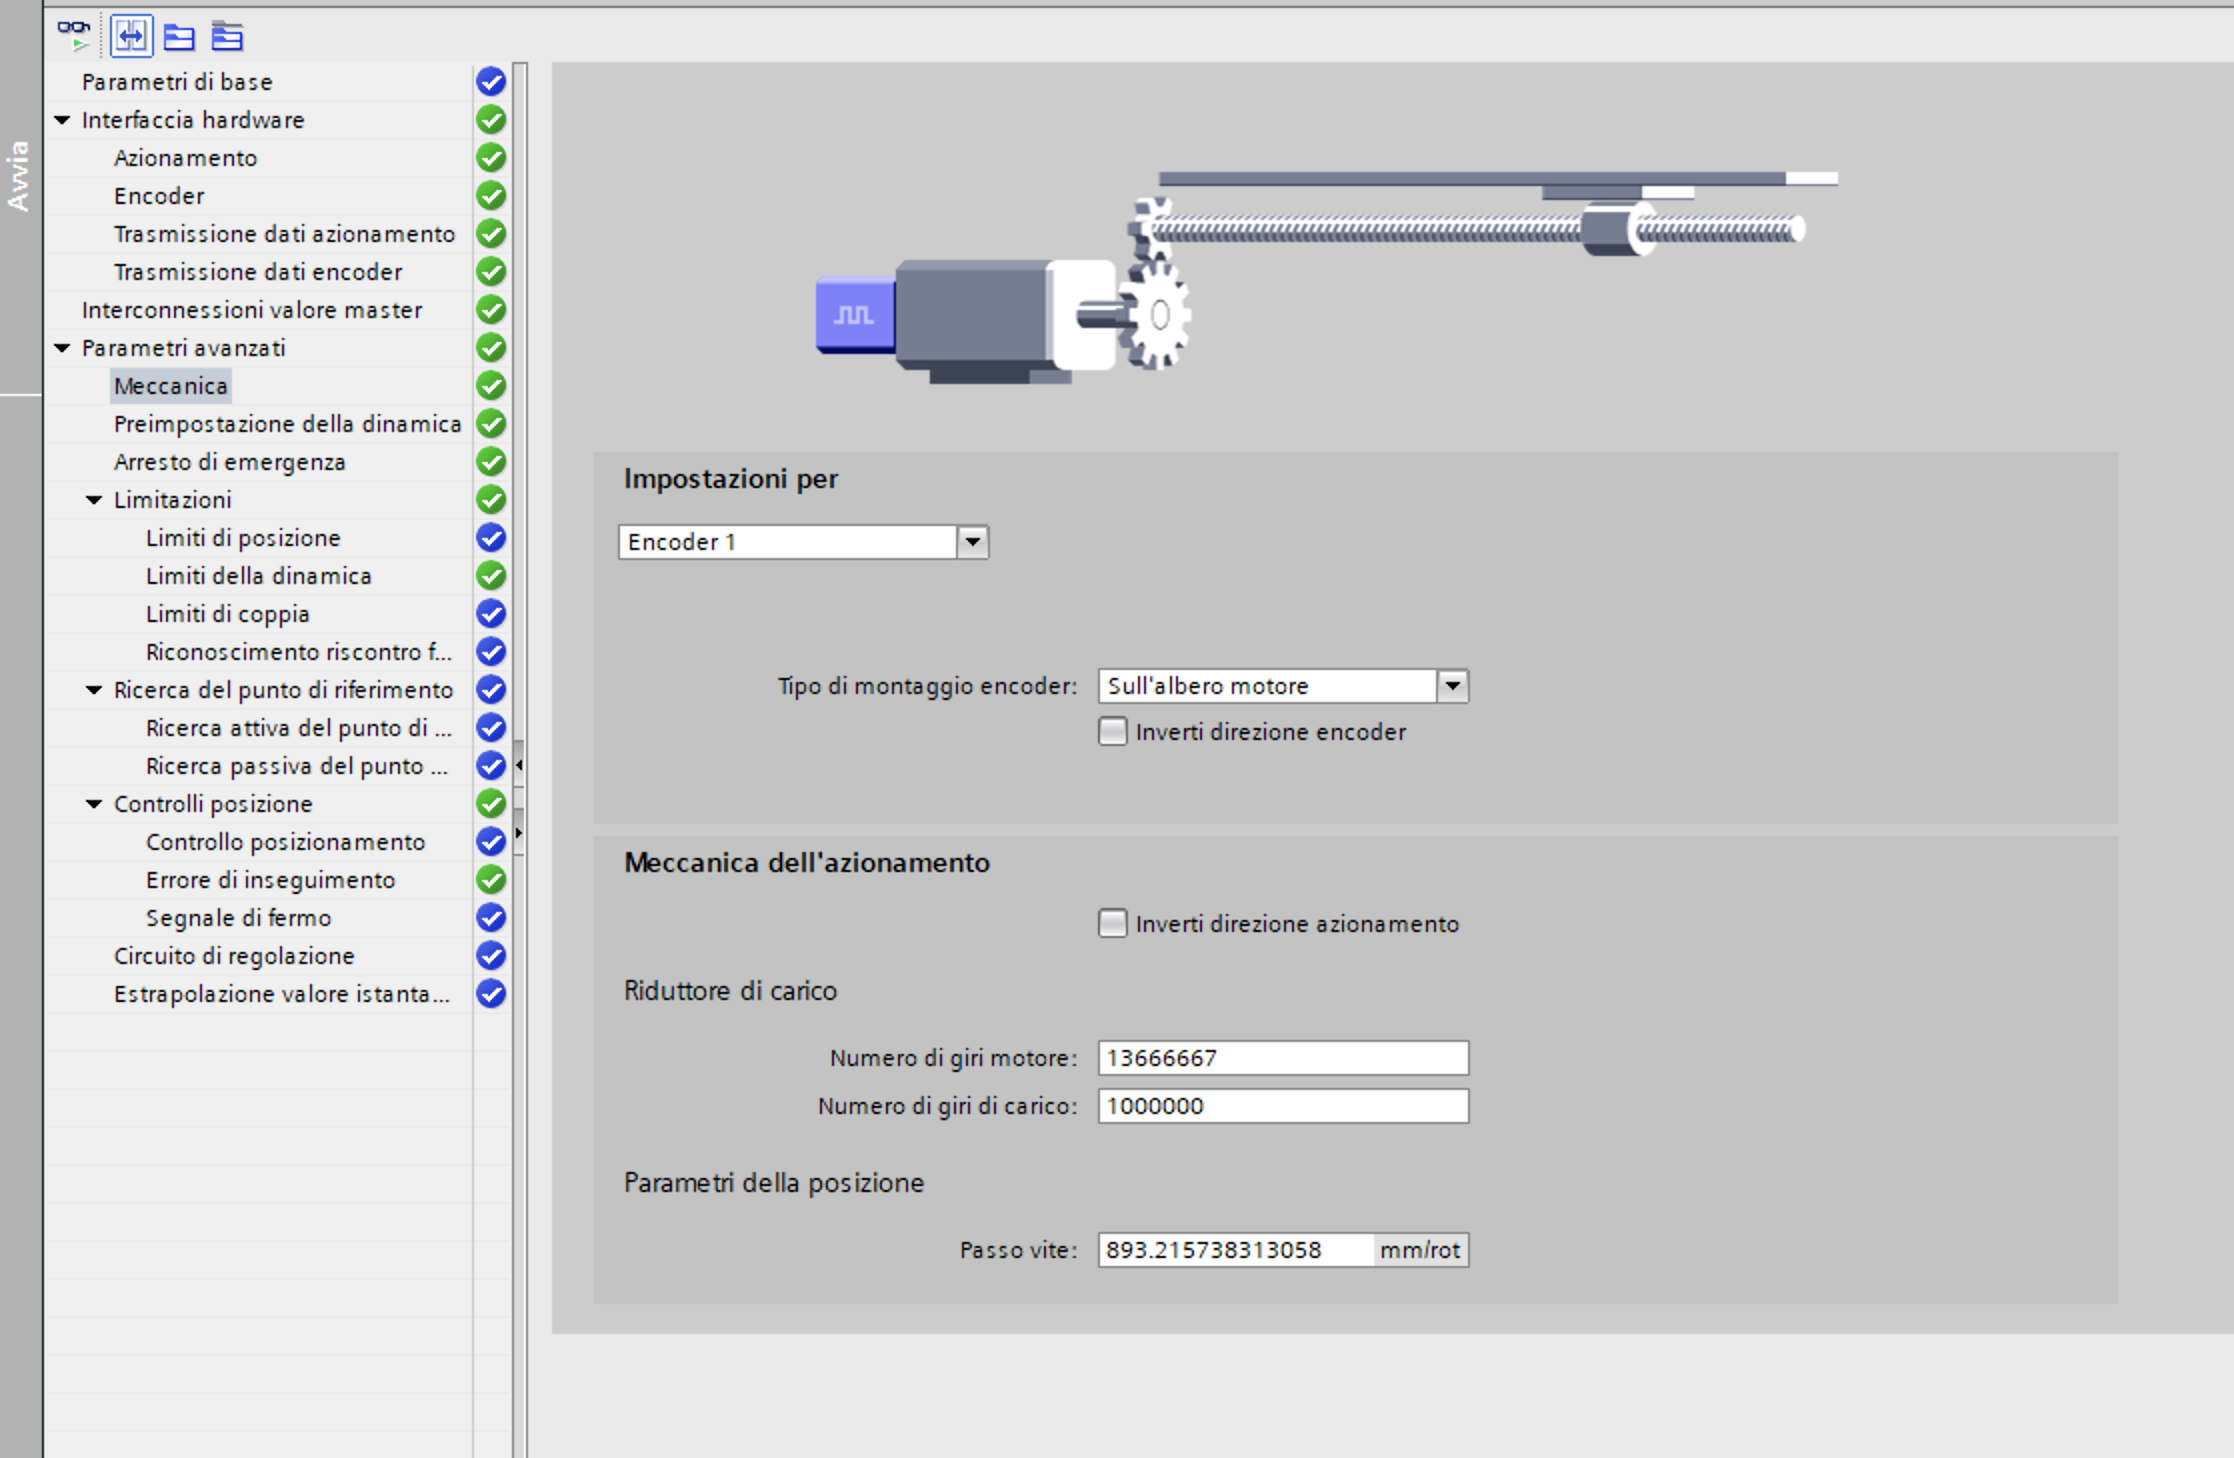
Task: Click green checkmark status next to Encoder
Action: point(490,196)
